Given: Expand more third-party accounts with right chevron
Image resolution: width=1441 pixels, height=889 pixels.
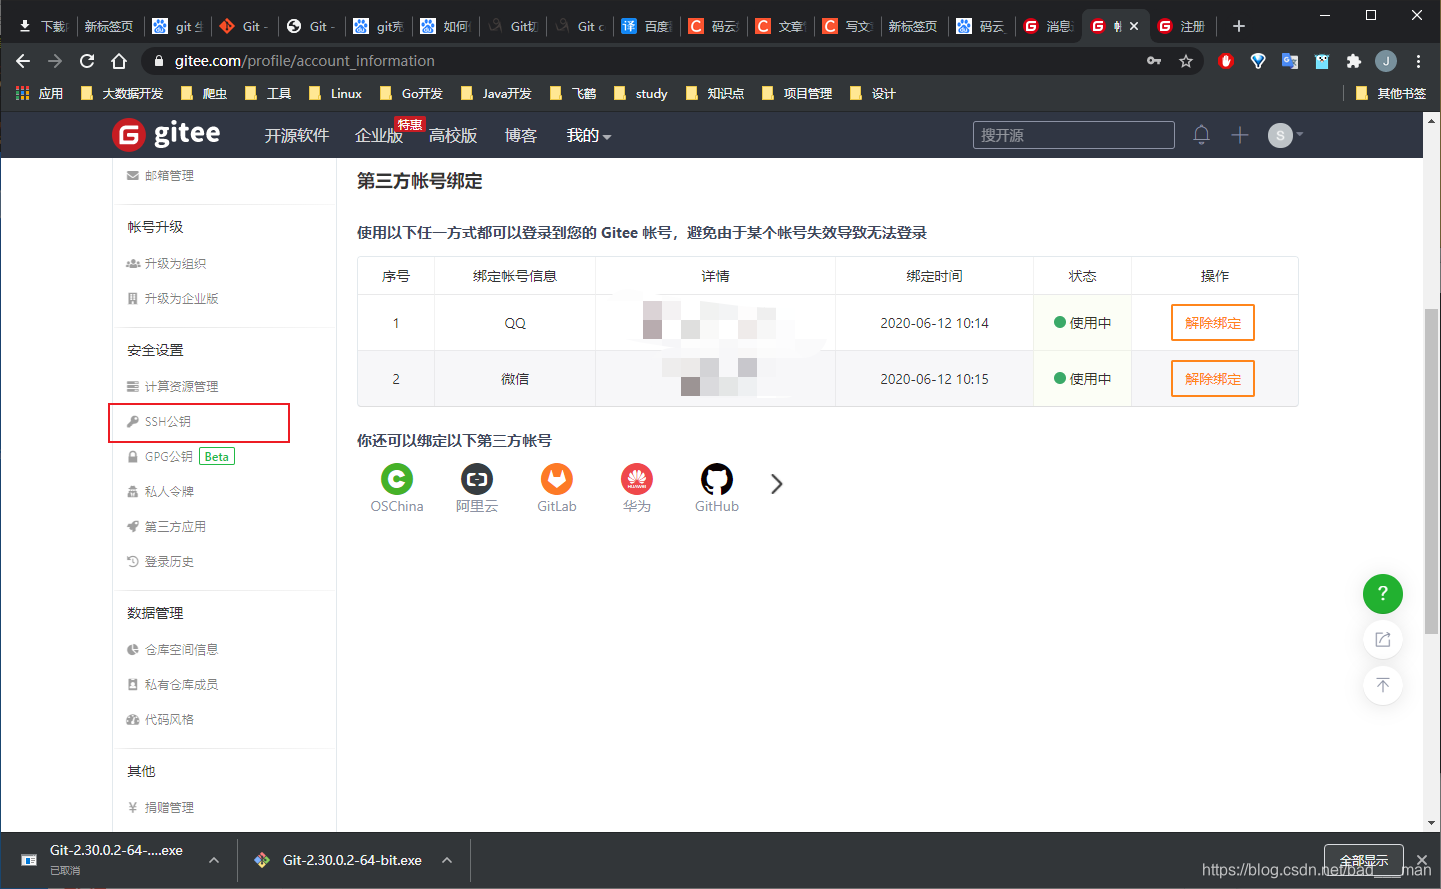Looking at the screenshot, I should (776, 483).
